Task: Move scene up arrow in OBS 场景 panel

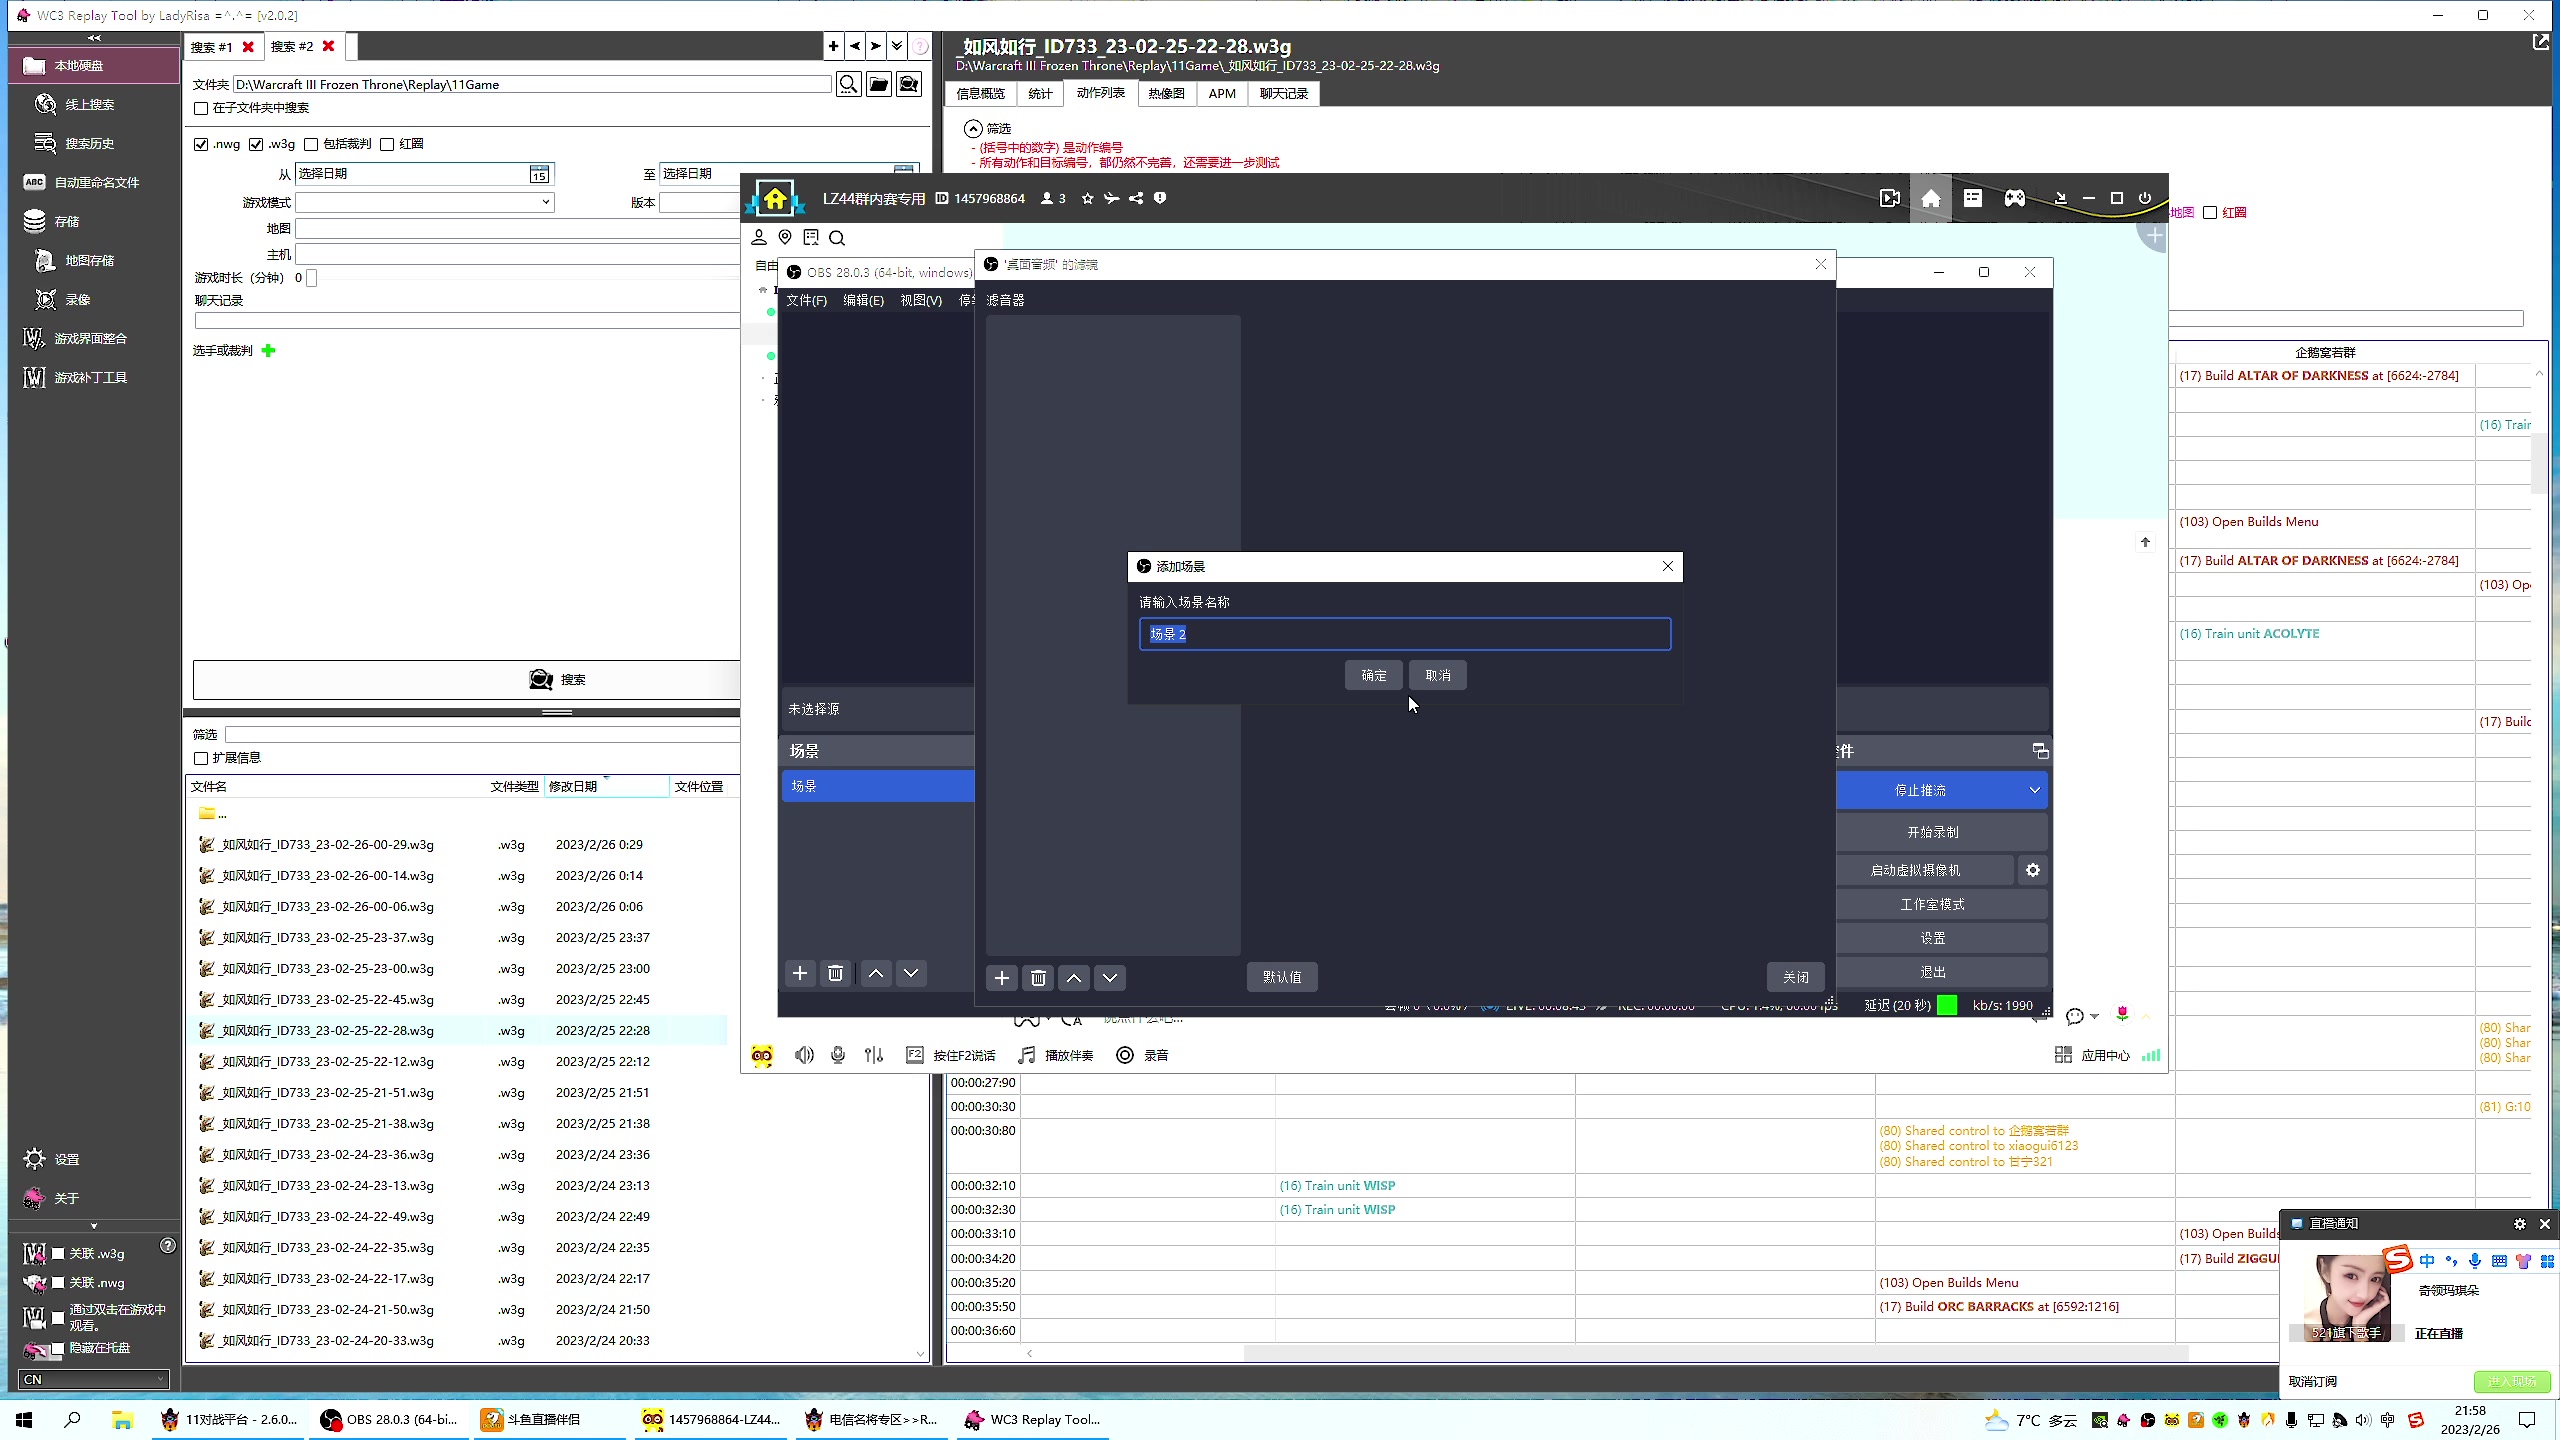Action: click(876, 973)
